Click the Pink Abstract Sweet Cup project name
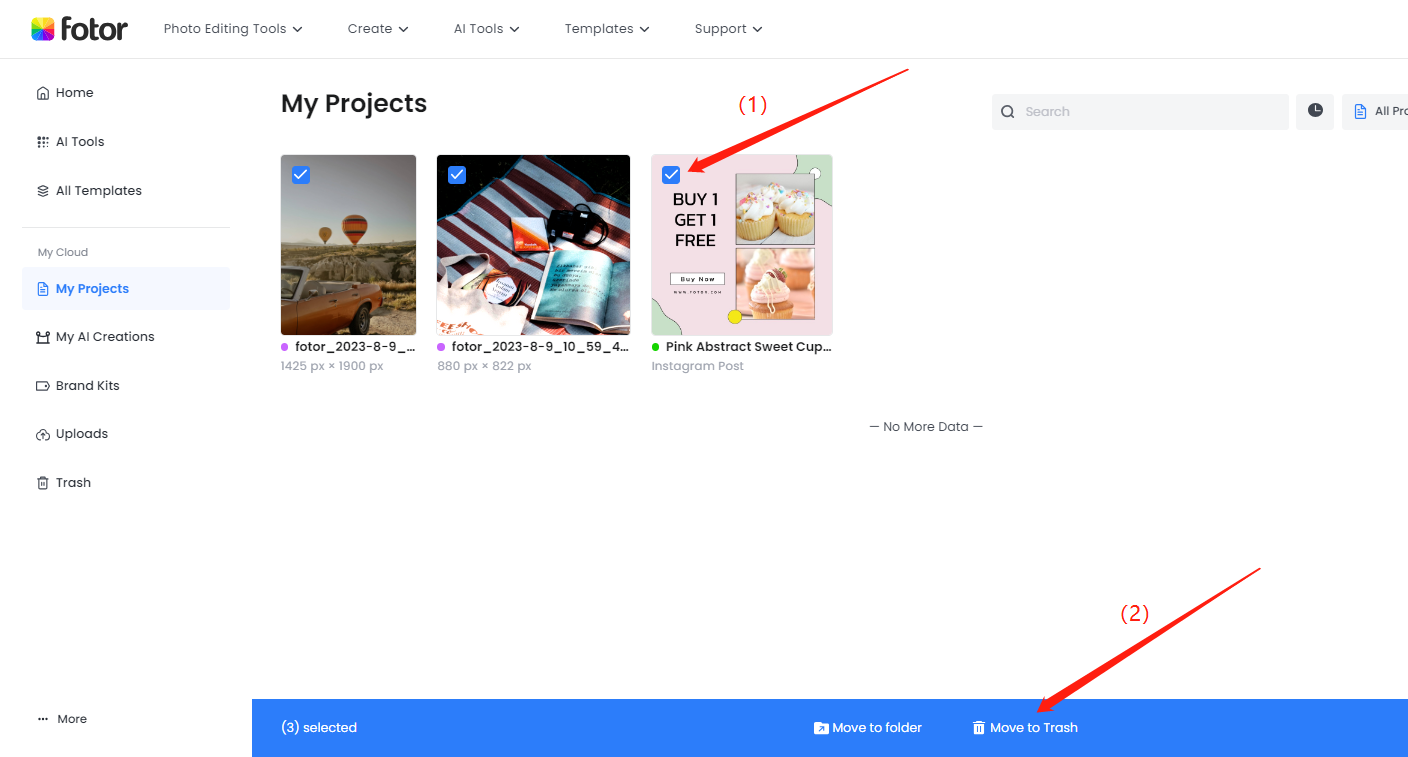Screen dimensions: 1408x757 (x=749, y=347)
